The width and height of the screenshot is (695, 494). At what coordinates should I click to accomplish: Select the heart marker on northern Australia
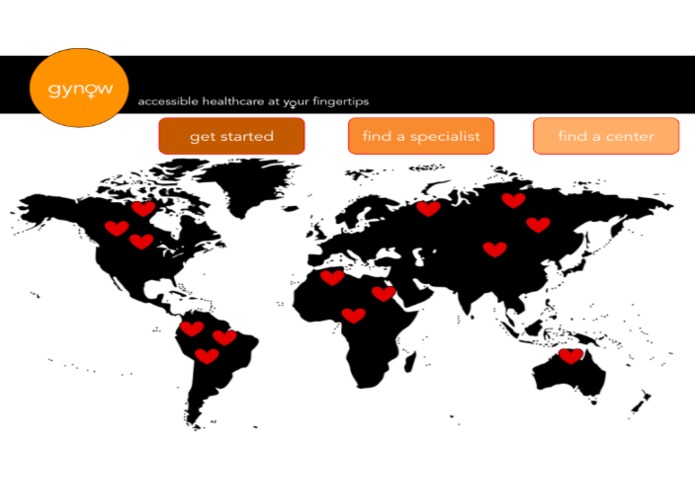click(x=571, y=356)
